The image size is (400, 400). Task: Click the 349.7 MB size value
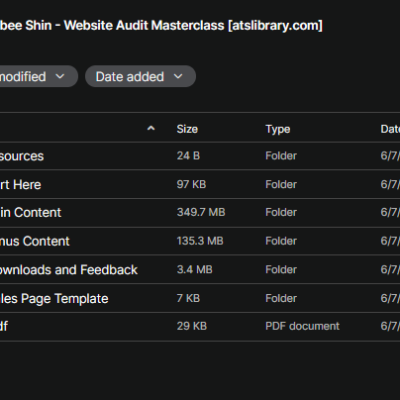click(201, 212)
